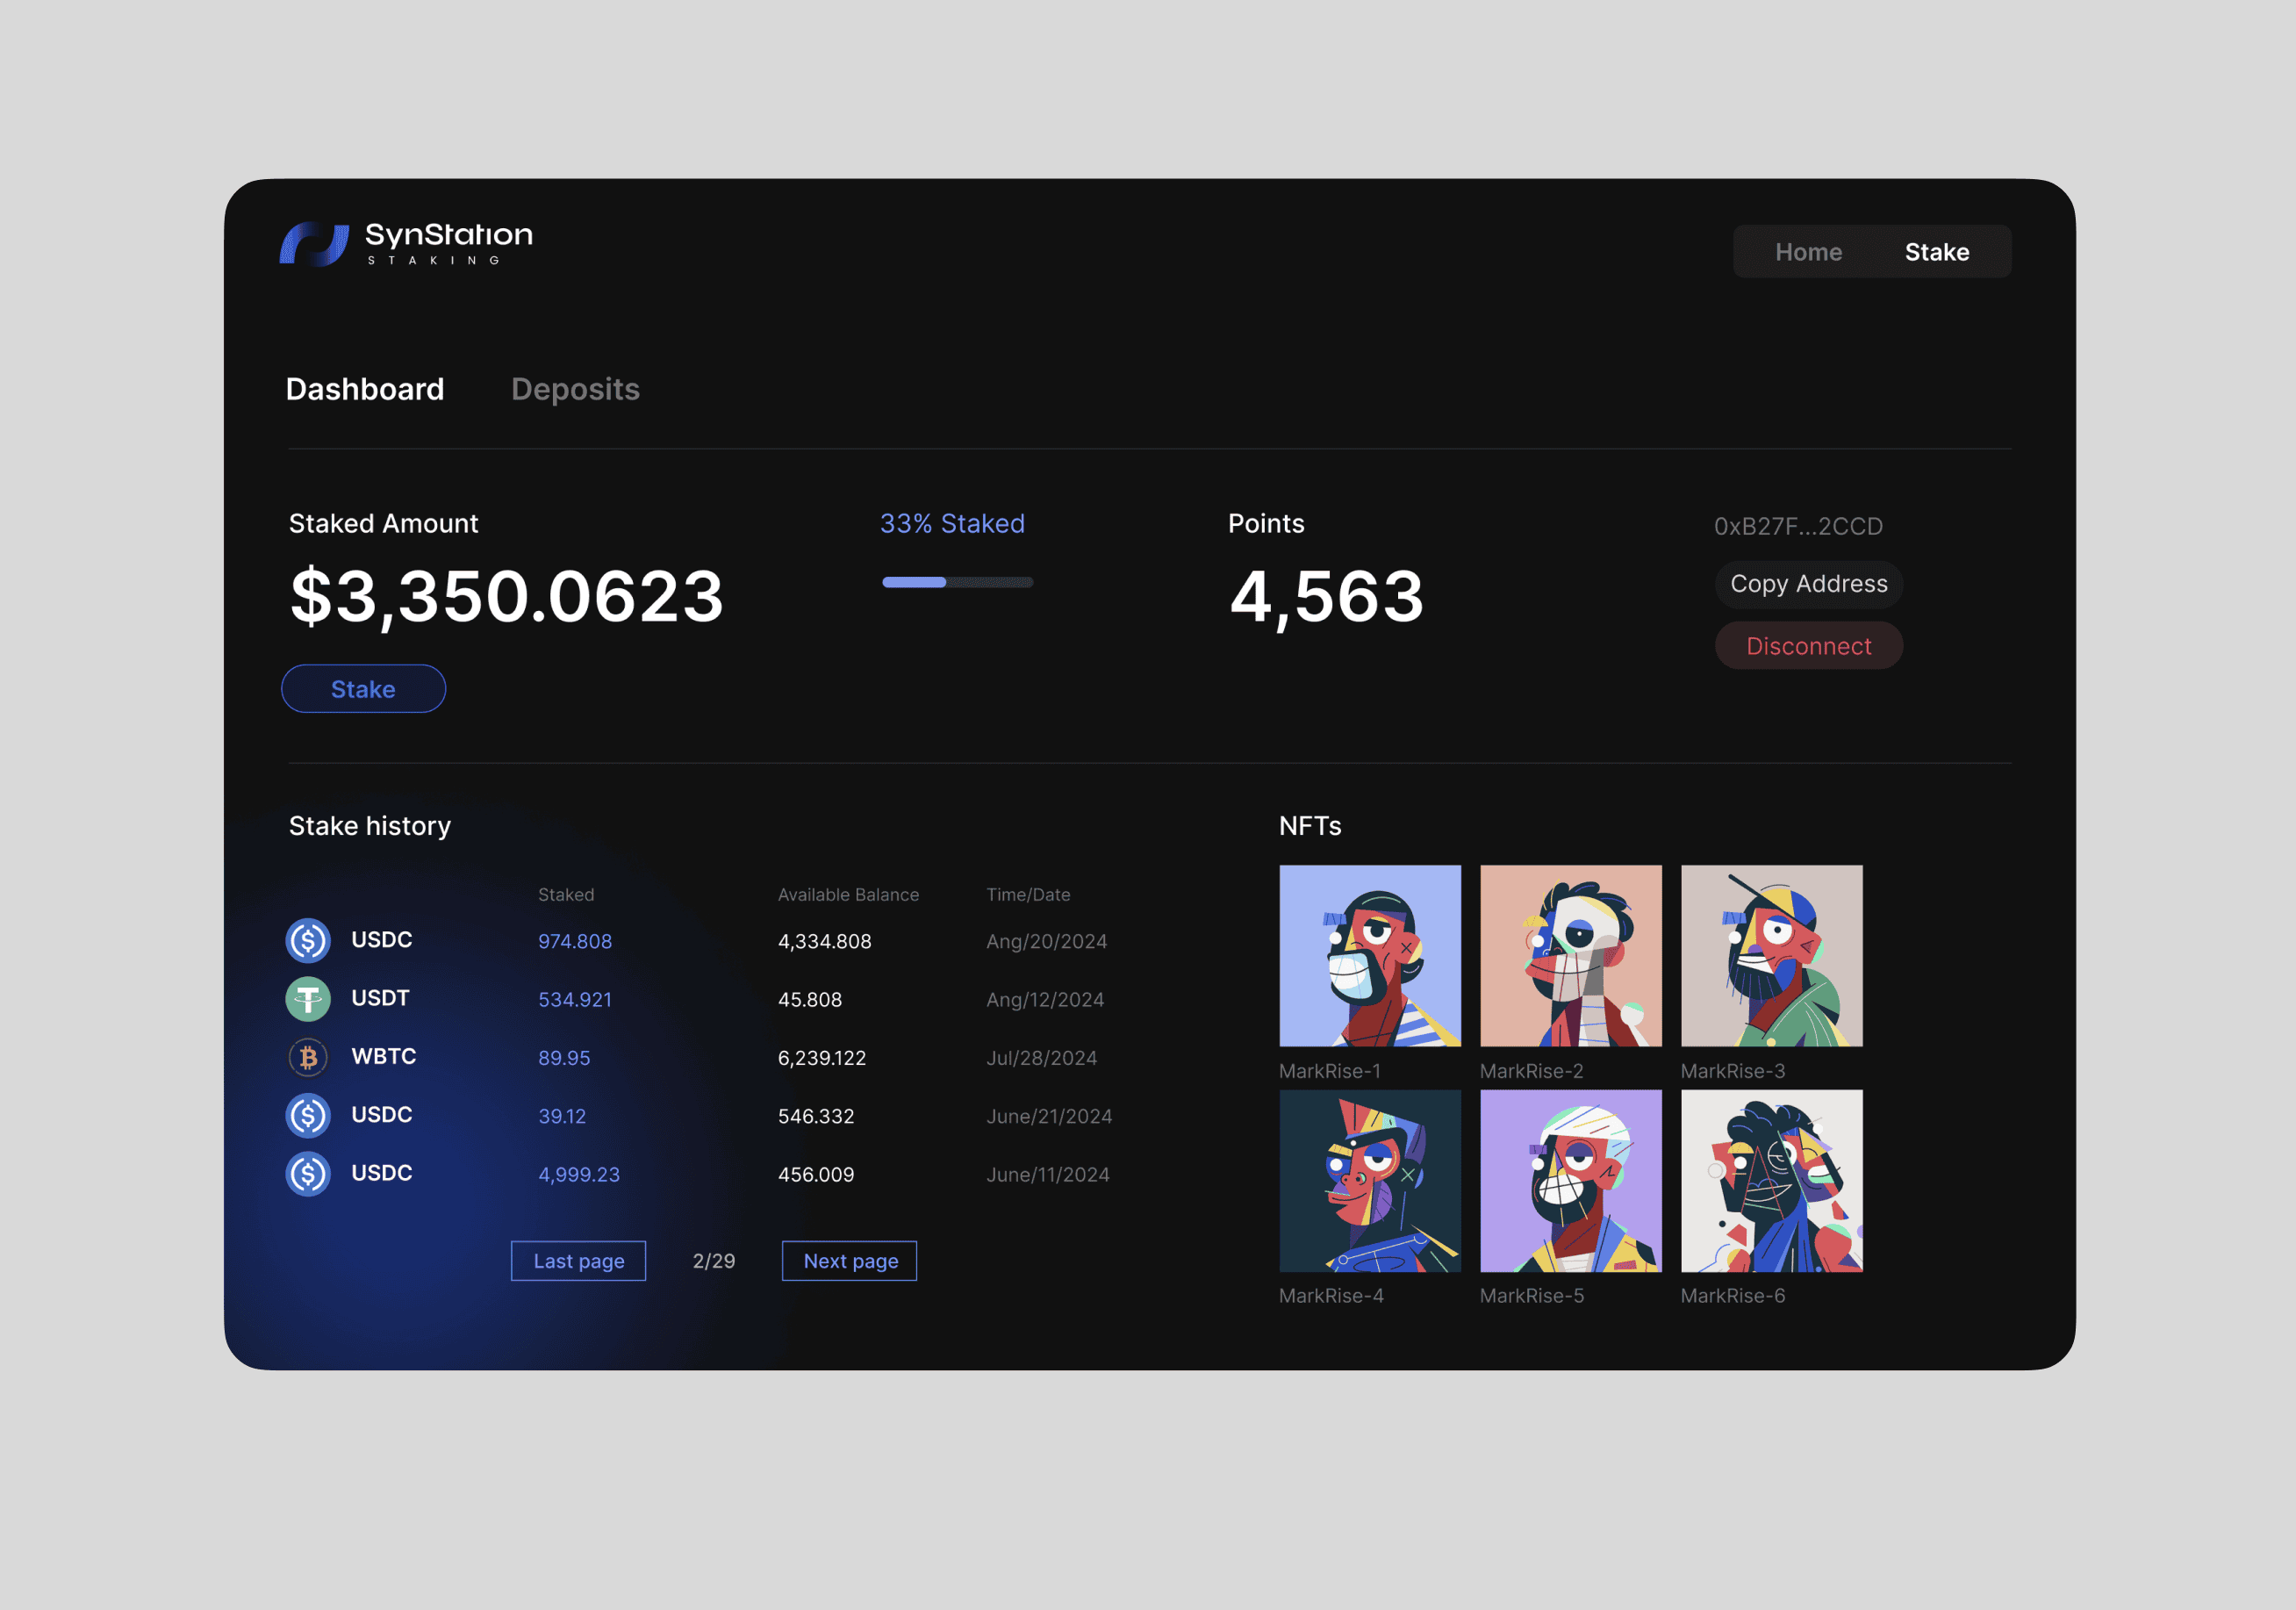Screen dimensions: 2296x1610
Task: Click the SynStation logo icon
Action: point(314,244)
